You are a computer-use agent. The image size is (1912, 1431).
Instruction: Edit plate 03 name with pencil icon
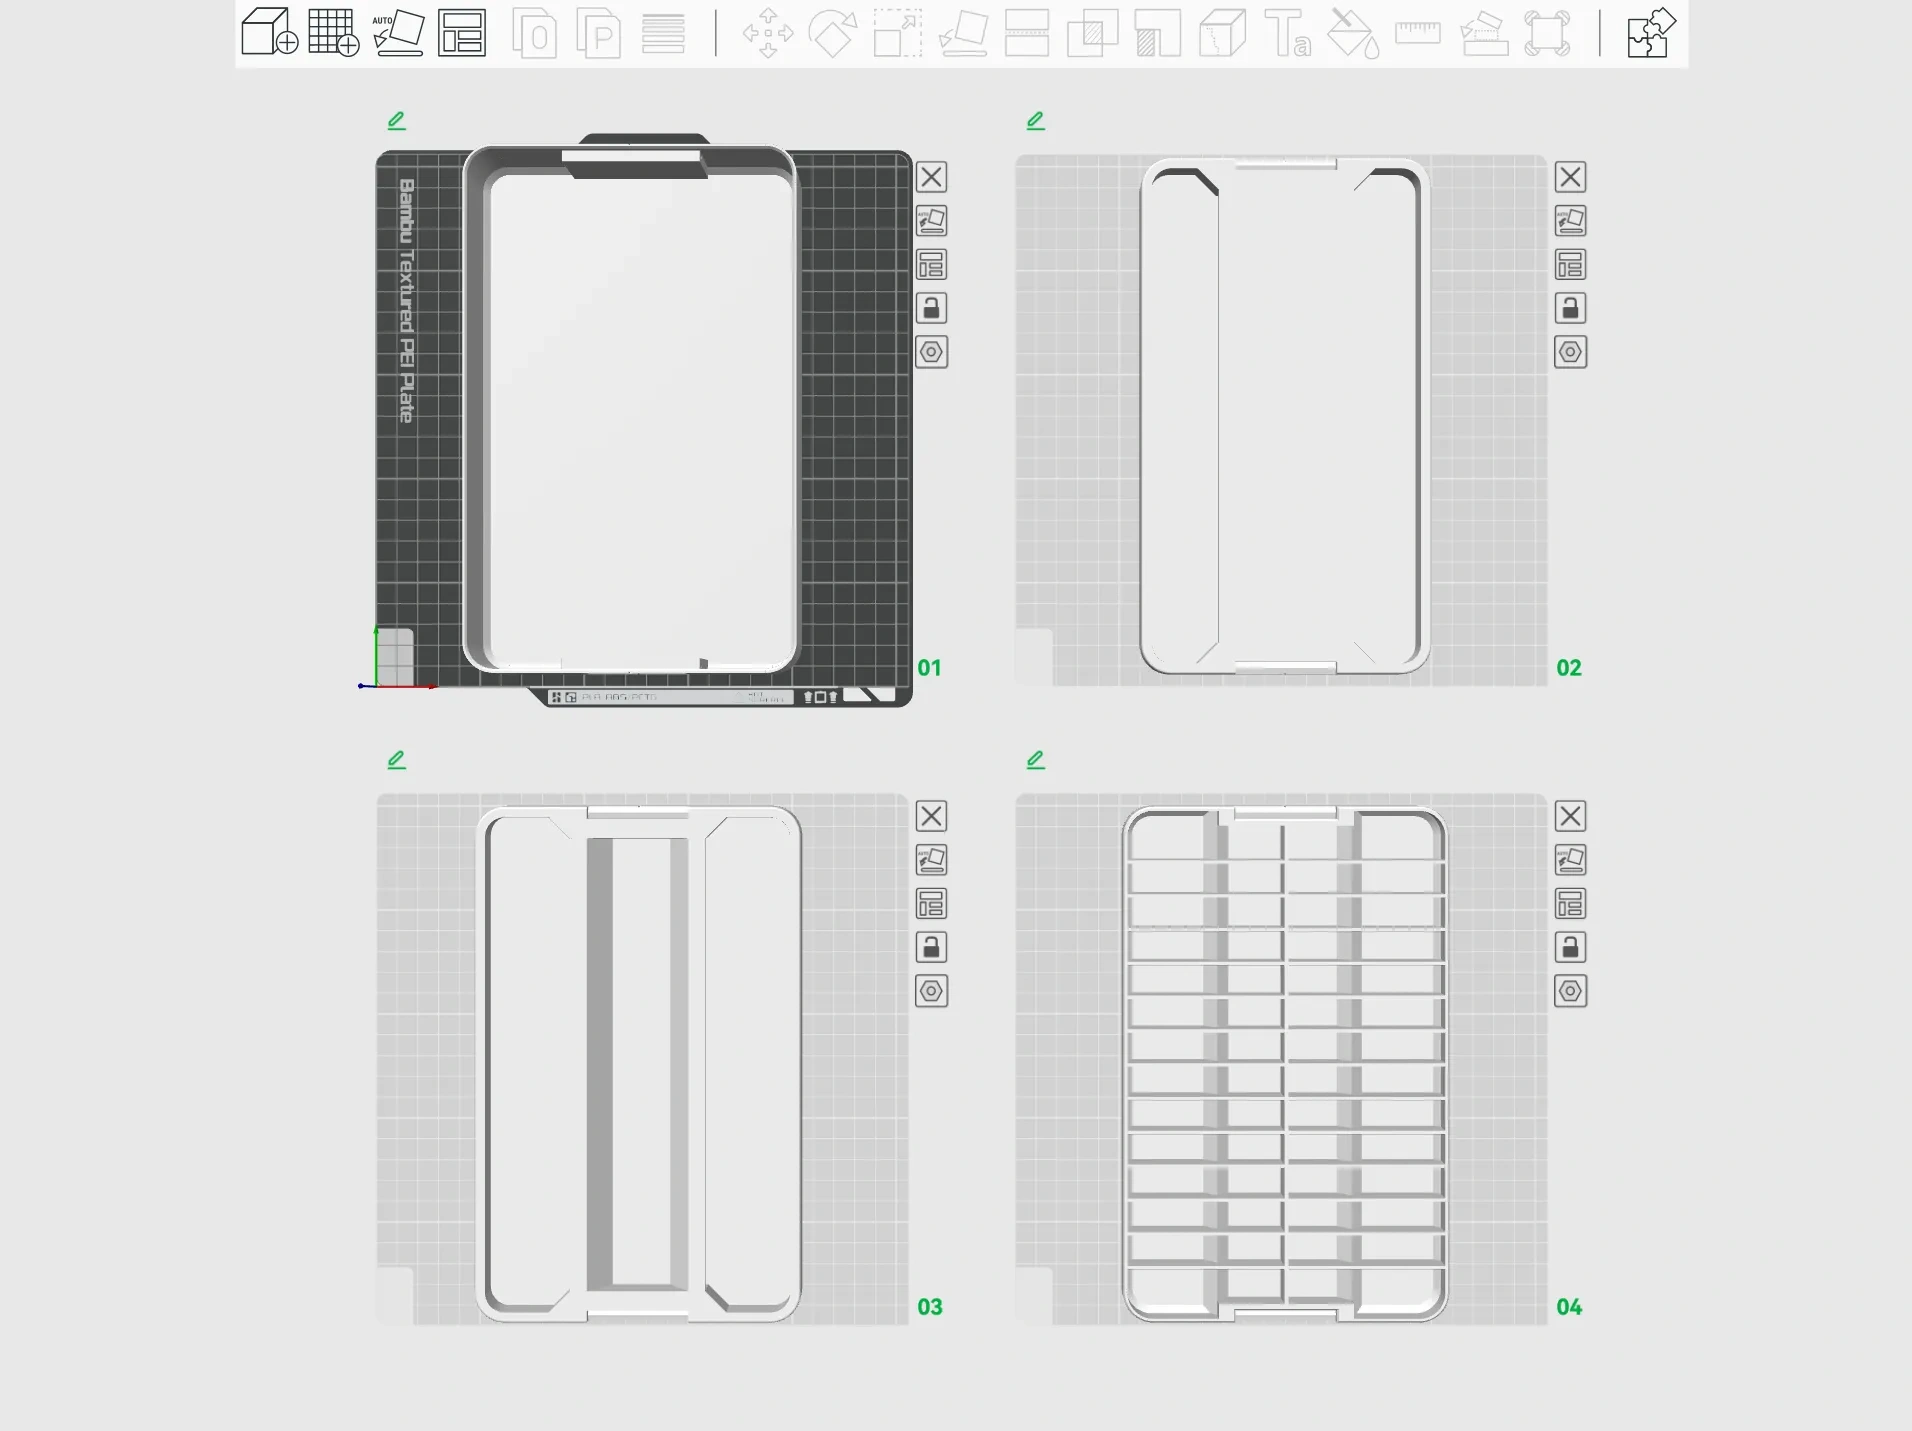(397, 760)
